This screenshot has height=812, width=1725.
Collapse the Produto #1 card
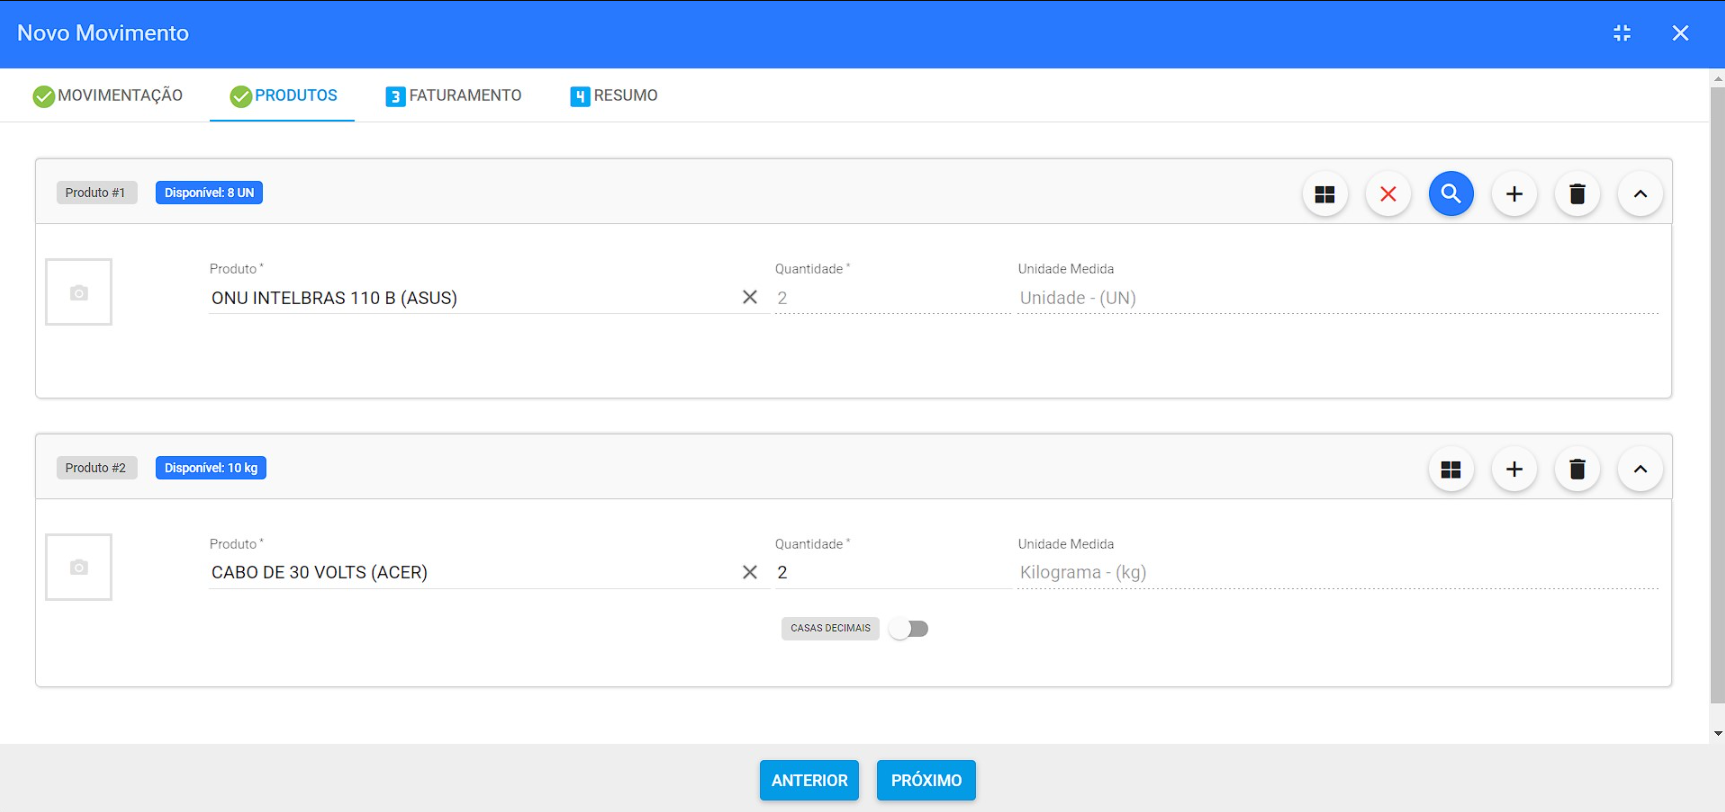(1640, 194)
